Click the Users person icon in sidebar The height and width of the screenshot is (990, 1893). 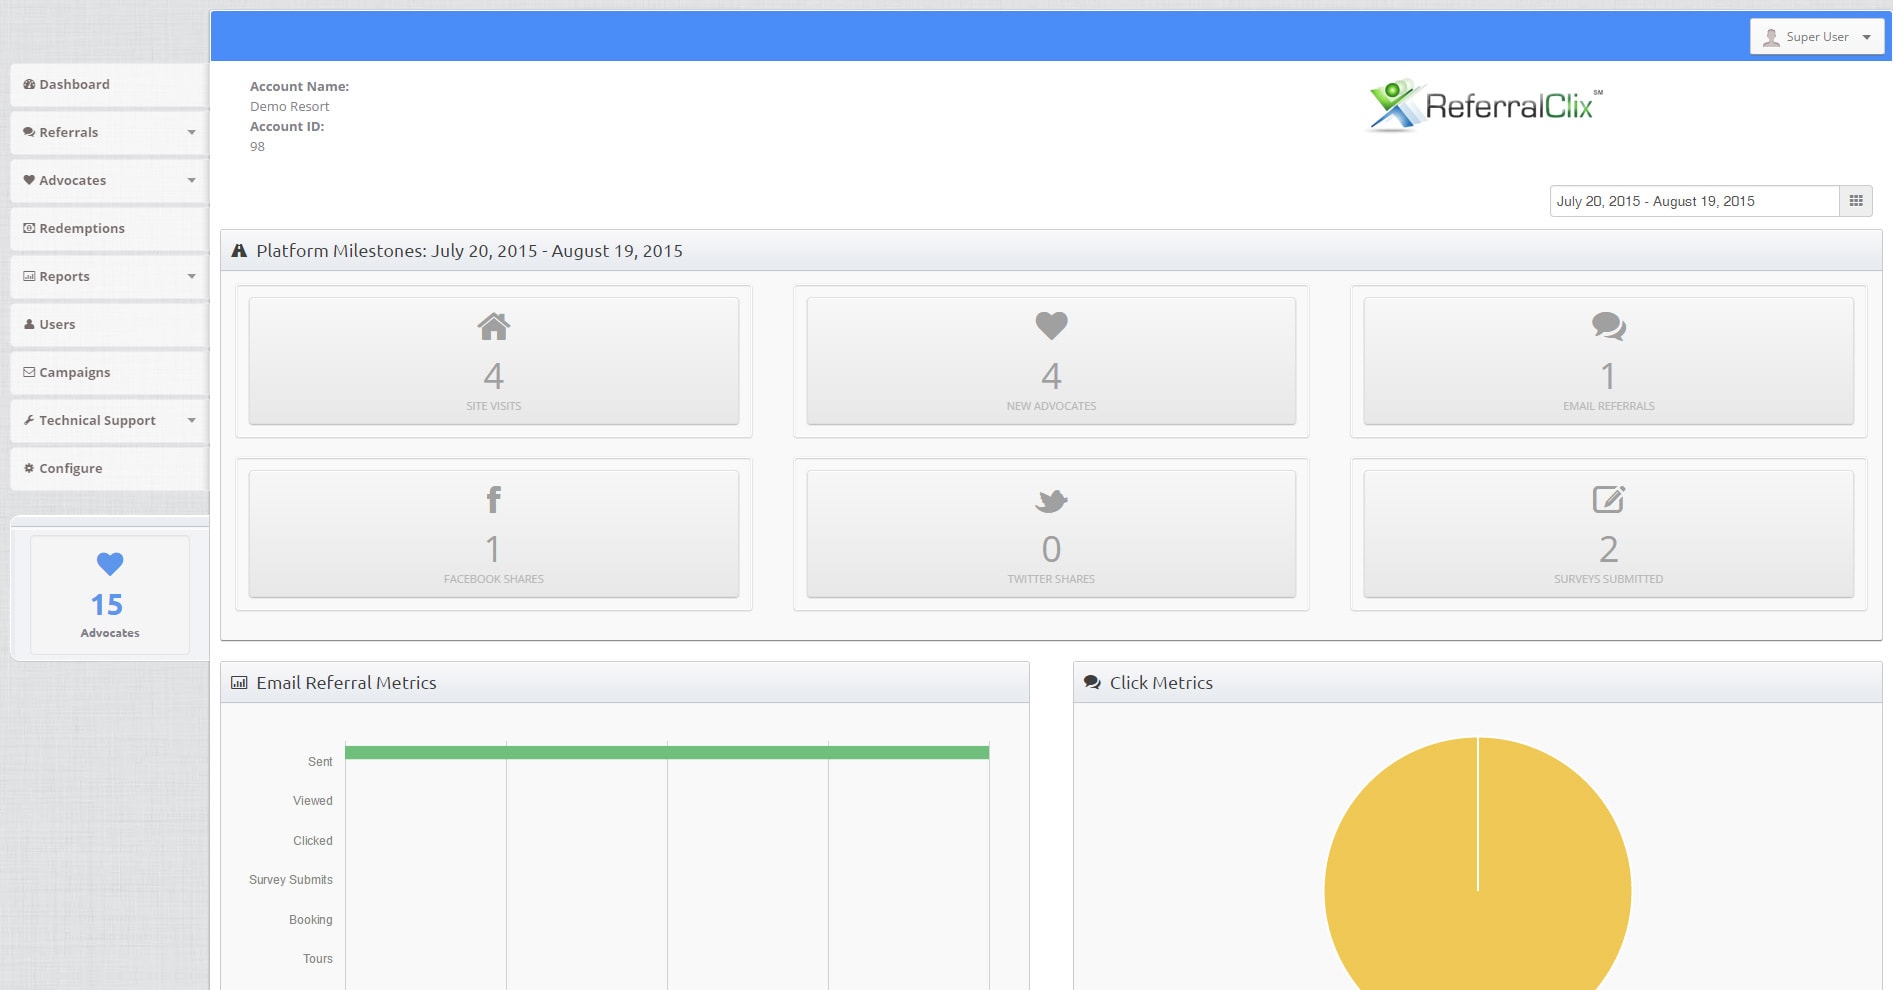pos(29,325)
